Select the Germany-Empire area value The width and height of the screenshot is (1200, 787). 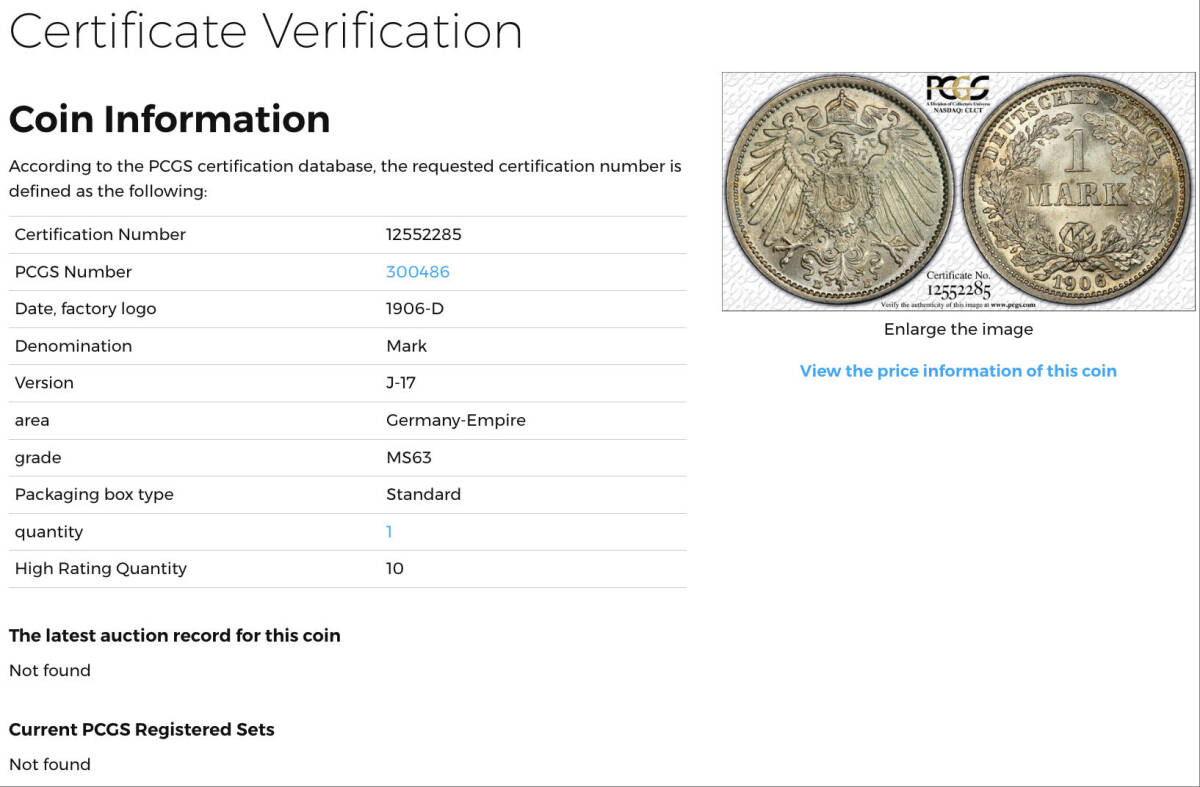click(x=455, y=421)
